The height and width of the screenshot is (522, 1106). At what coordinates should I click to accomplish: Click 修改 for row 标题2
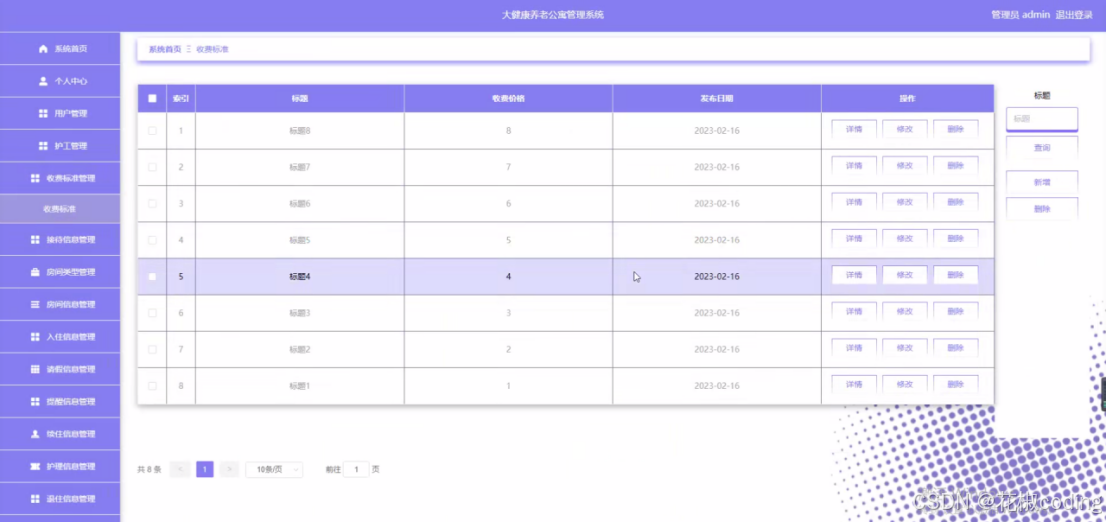[905, 348]
